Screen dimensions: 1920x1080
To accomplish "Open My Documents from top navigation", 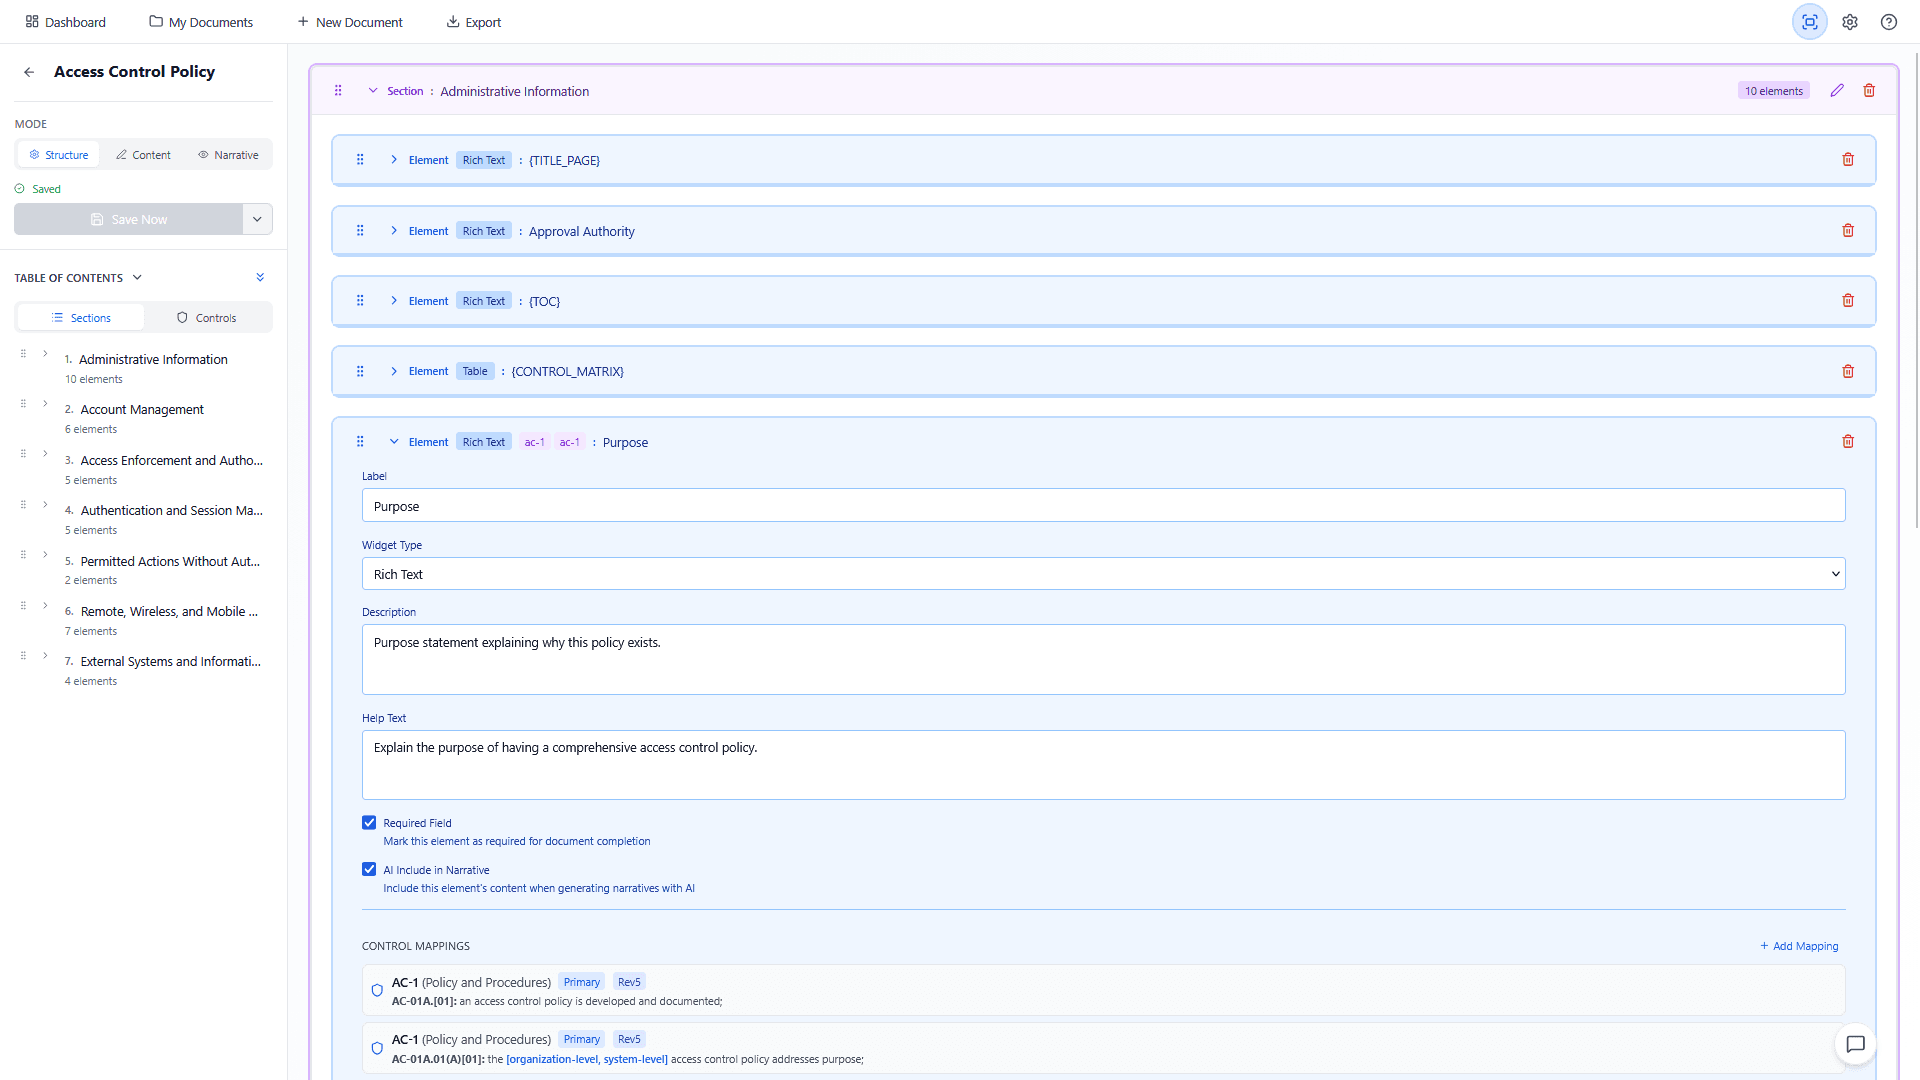I will click(200, 21).
